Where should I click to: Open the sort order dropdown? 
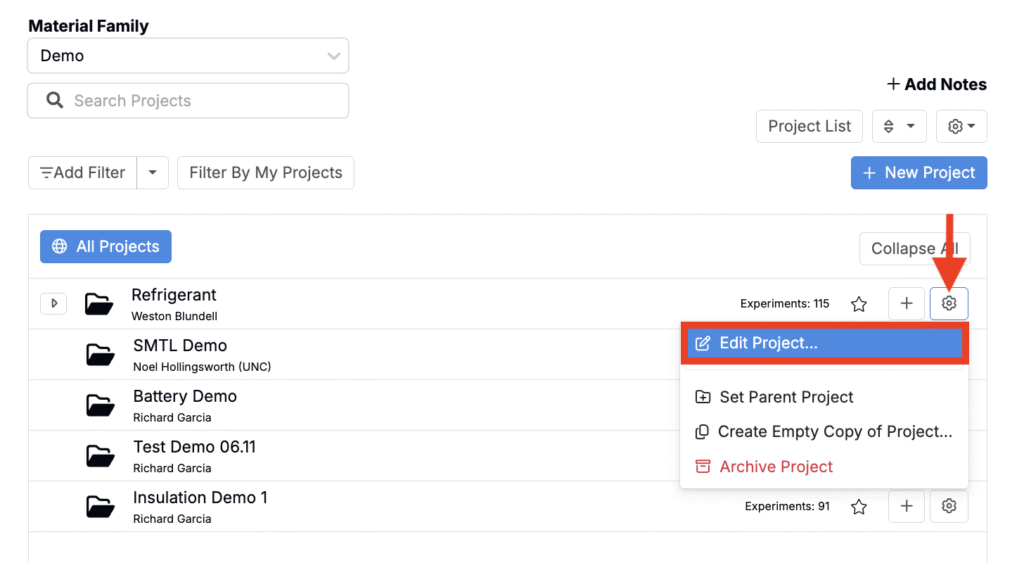pos(899,126)
